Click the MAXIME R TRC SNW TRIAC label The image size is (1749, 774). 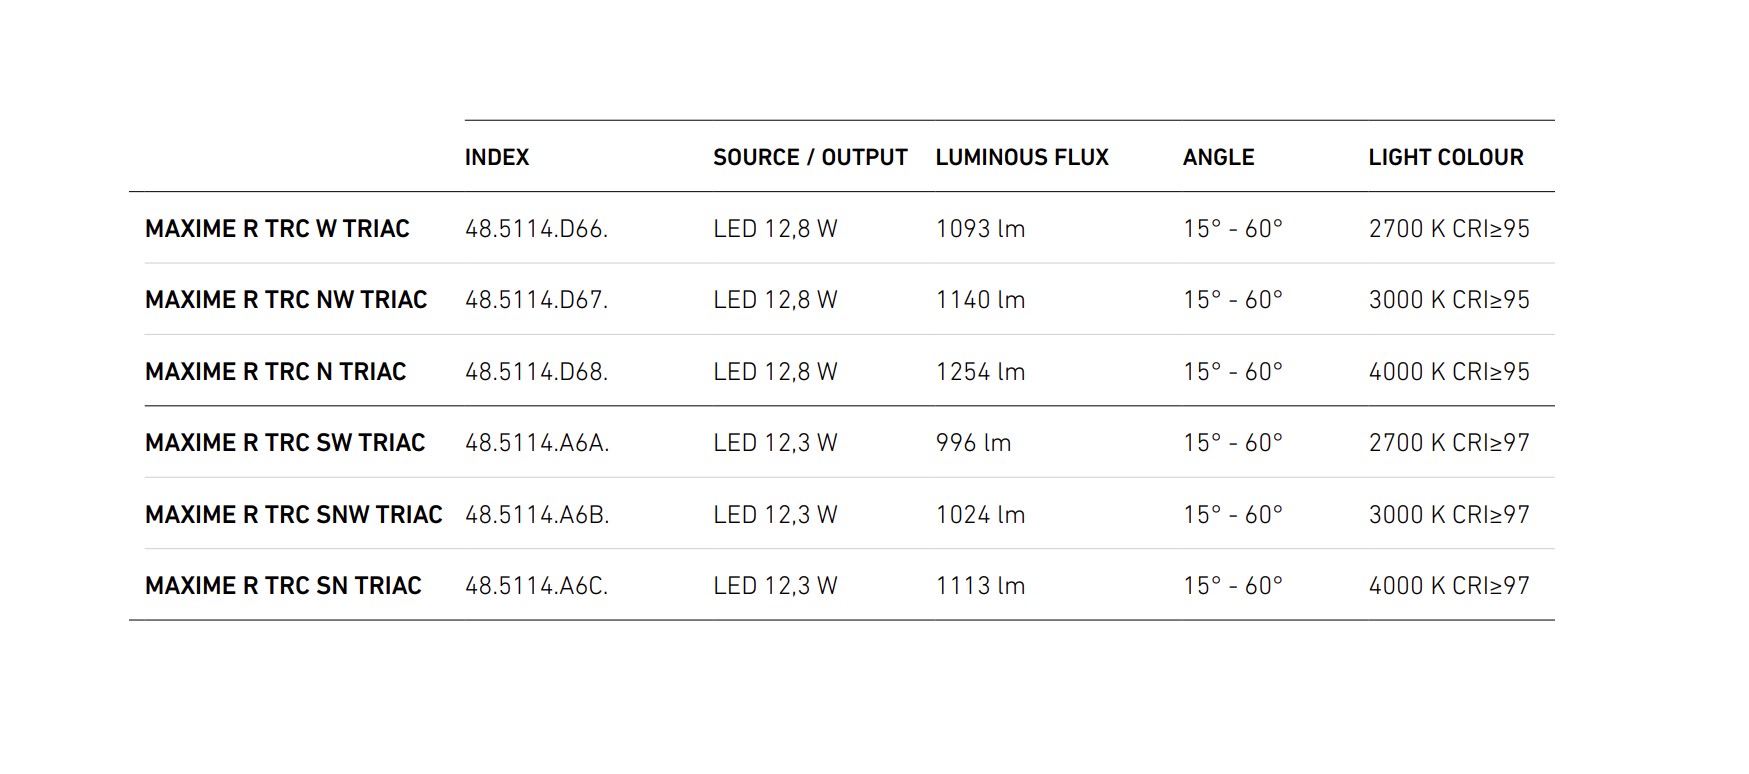(x=293, y=515)
